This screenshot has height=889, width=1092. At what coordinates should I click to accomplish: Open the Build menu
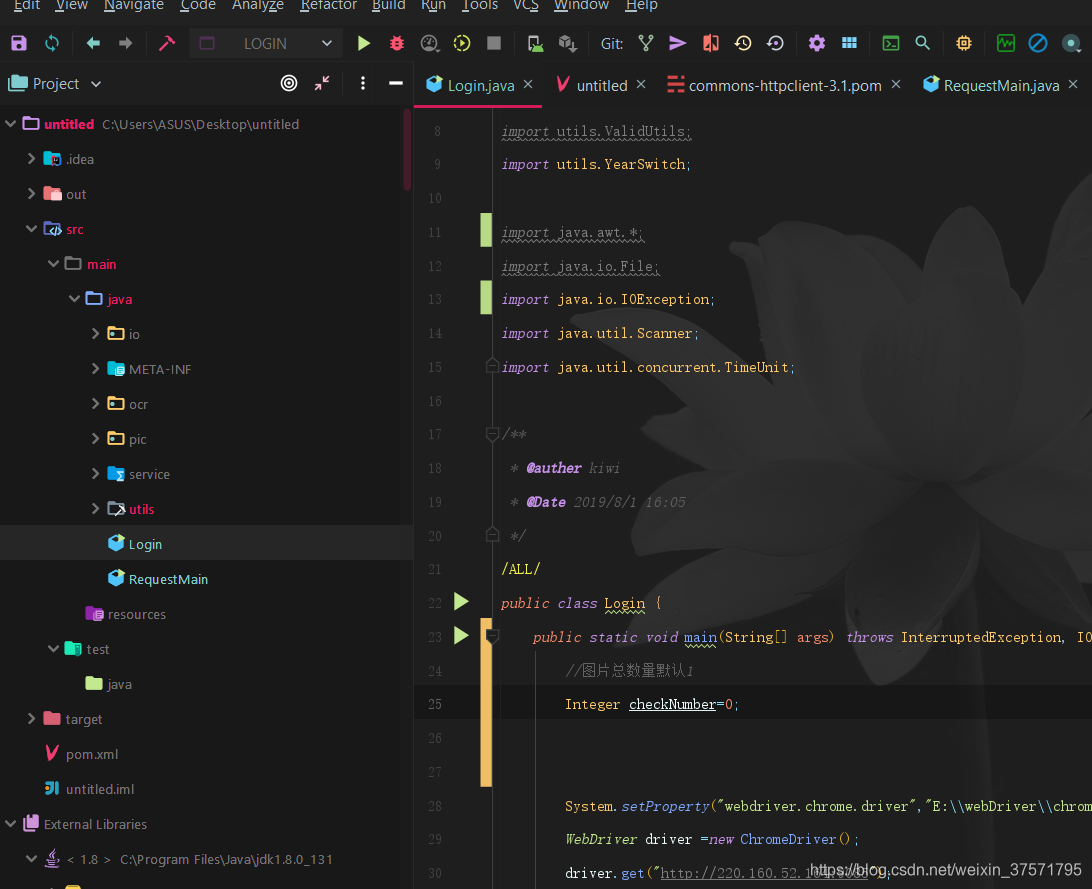389,6
